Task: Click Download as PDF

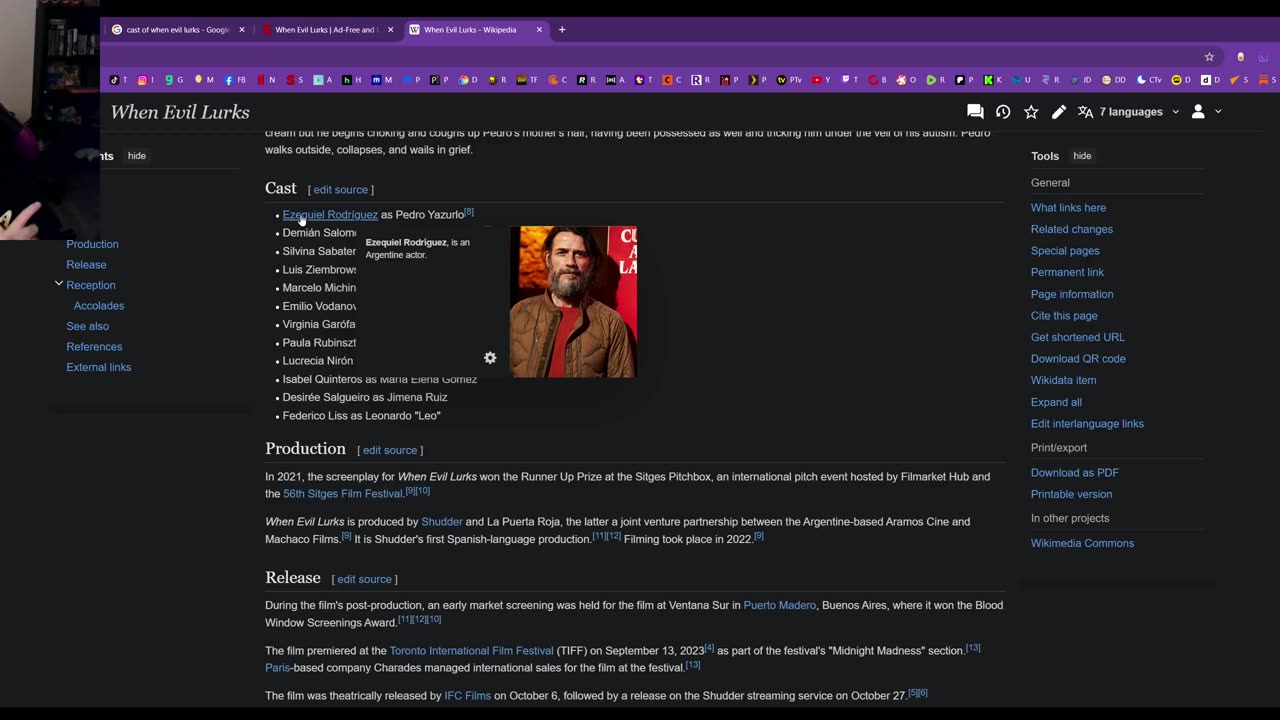Action: click(x=1075, y=473)
